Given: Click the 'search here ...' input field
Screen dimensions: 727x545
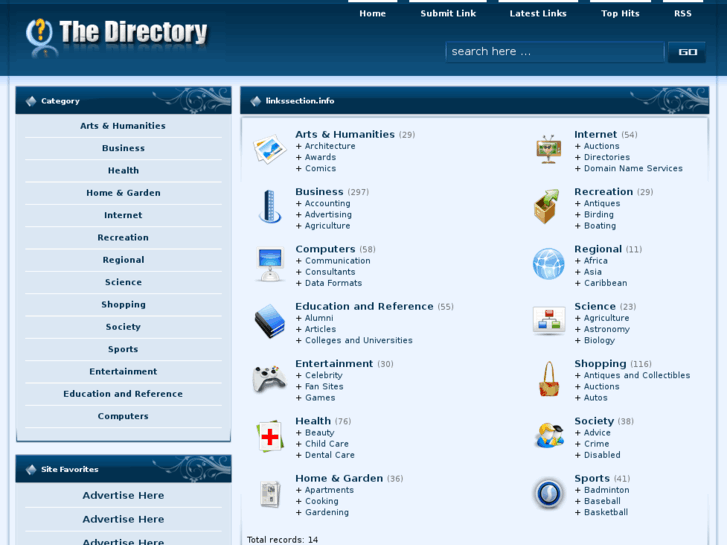Looking at the screenshot, I should (555, 51).
